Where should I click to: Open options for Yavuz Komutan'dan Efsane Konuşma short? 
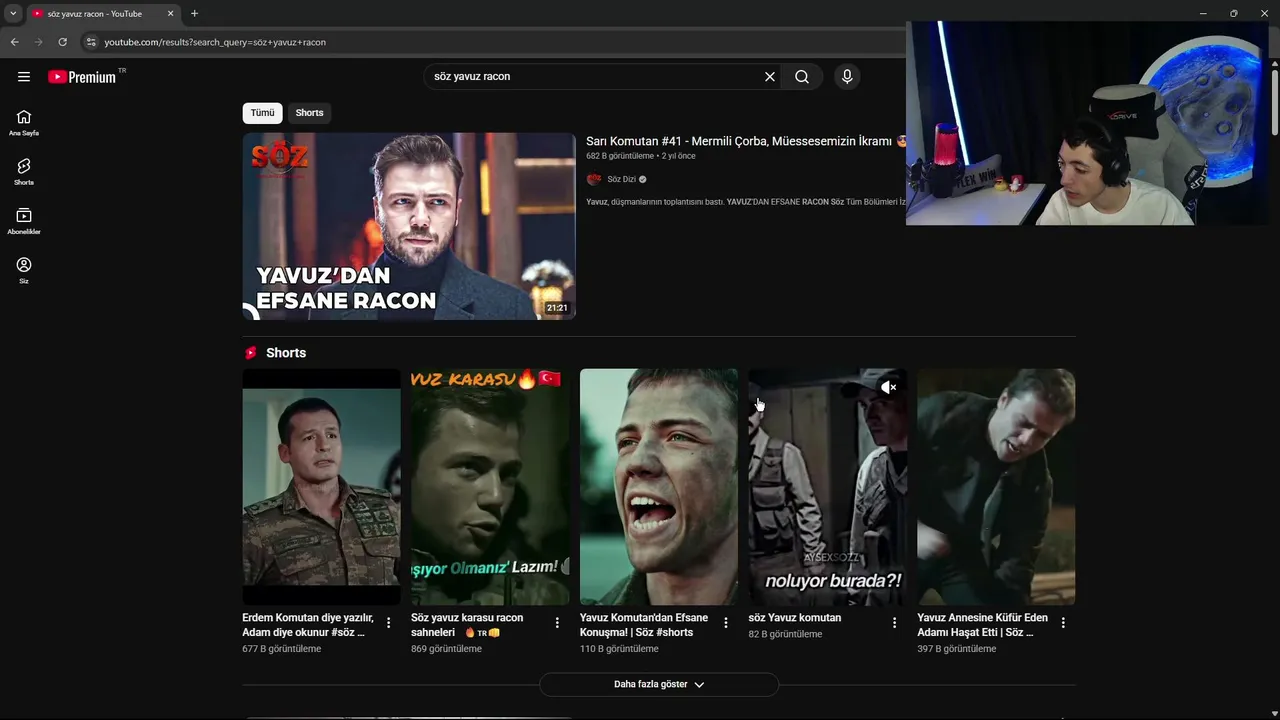click(726, 623)
